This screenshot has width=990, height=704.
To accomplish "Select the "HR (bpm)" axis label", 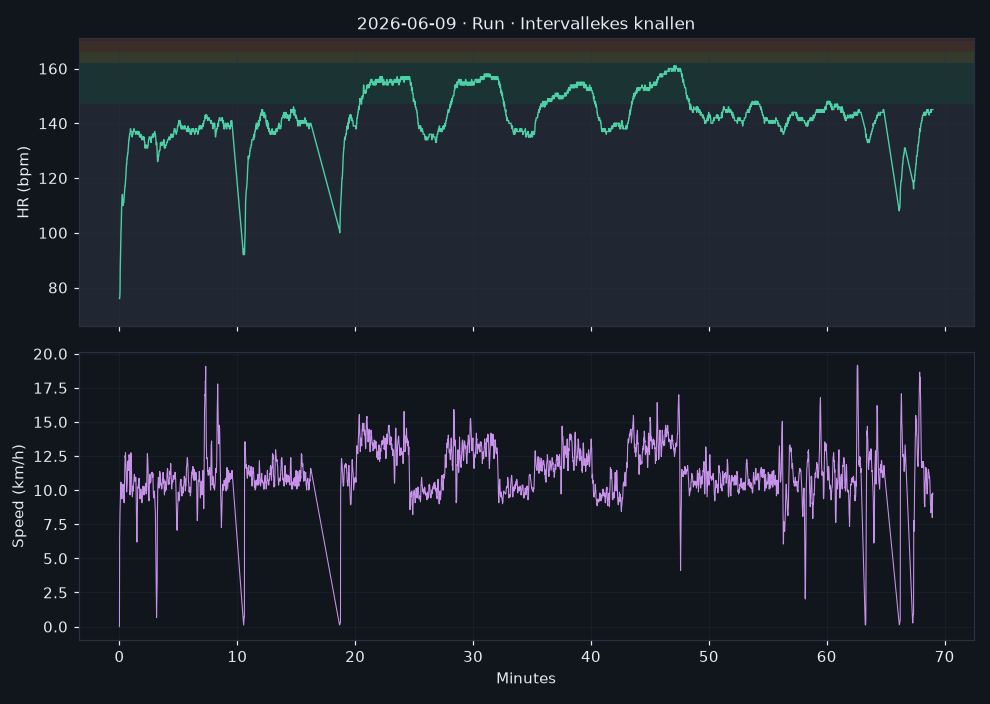I will pos(23,182).
